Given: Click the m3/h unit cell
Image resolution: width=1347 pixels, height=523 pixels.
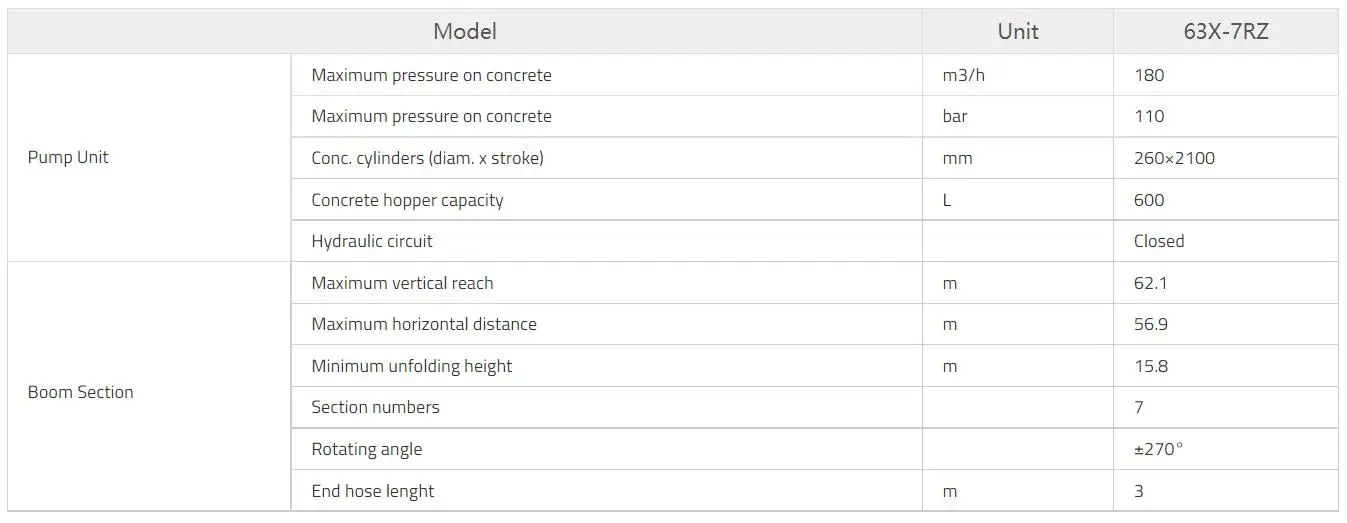Looking at the screenshot, I should coord(963,75).
